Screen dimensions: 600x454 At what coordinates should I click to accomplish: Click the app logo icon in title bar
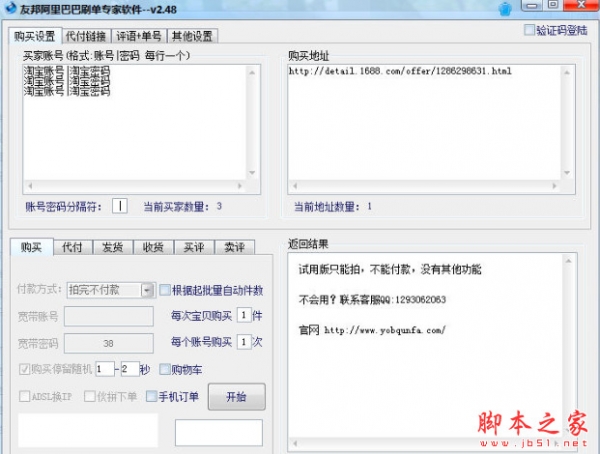pos(10,7)
